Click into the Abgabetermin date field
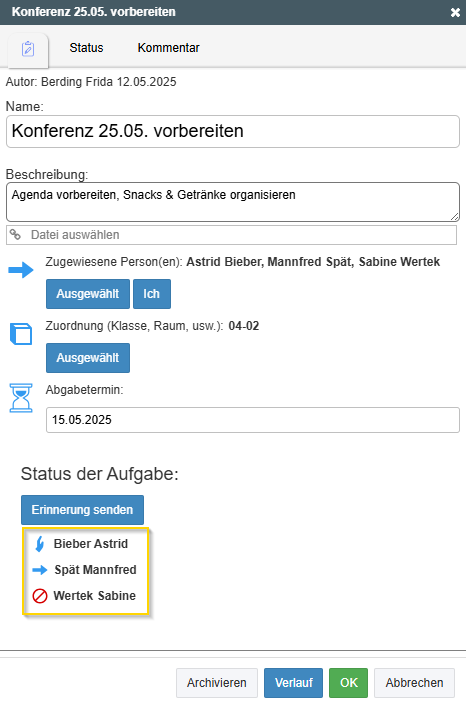The height and width of the screenshot is (705, 466). [253, 420]
